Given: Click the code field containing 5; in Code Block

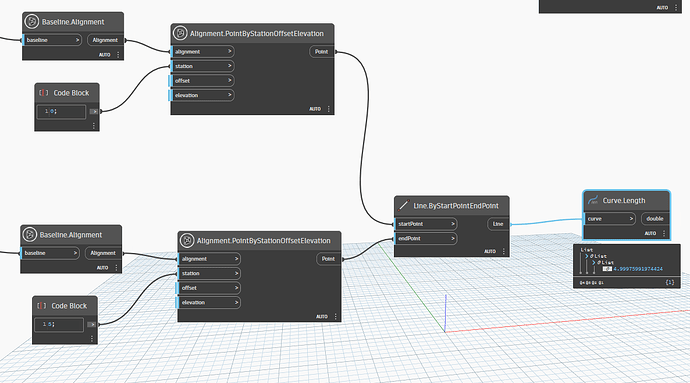Looking at the screenshot, I should pyautogui.click(x=59, y=324).
